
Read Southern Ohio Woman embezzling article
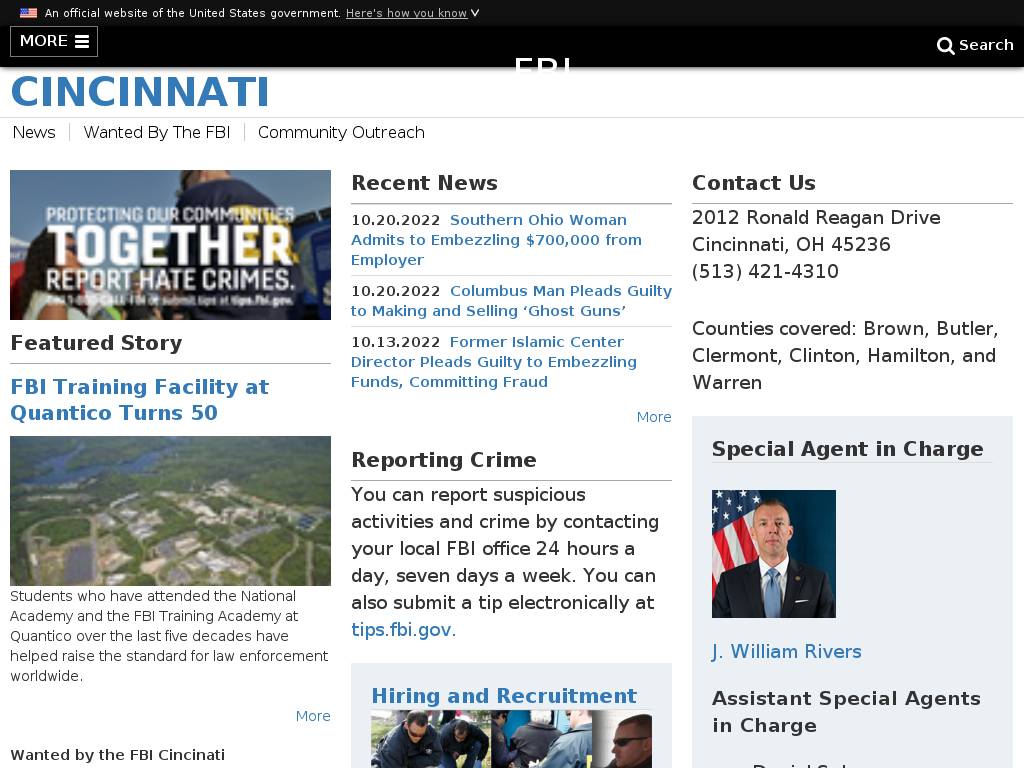pyautogui.click(x=496, y=240)
